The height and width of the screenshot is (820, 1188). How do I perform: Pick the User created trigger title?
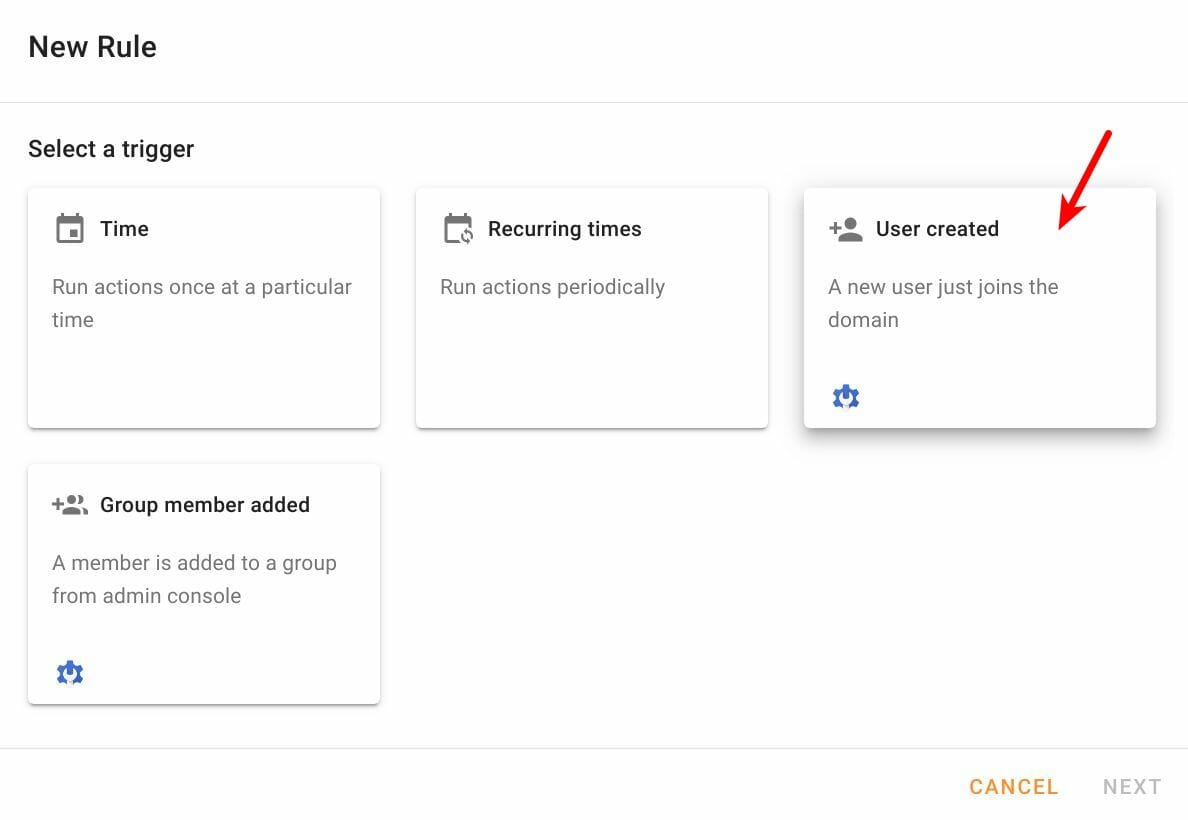coord(937,229)
